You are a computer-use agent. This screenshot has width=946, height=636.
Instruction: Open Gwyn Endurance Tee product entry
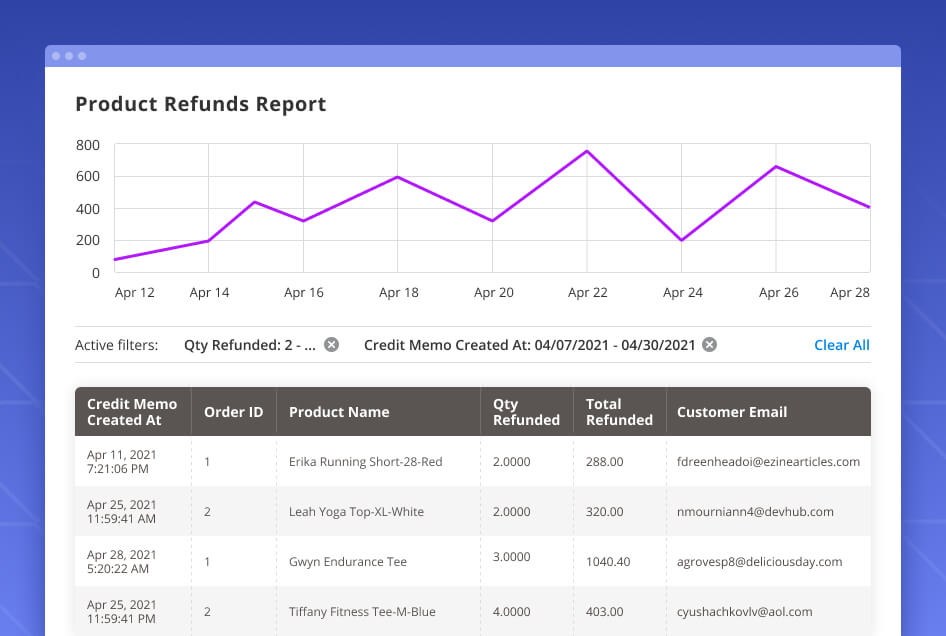coord(347,562)
